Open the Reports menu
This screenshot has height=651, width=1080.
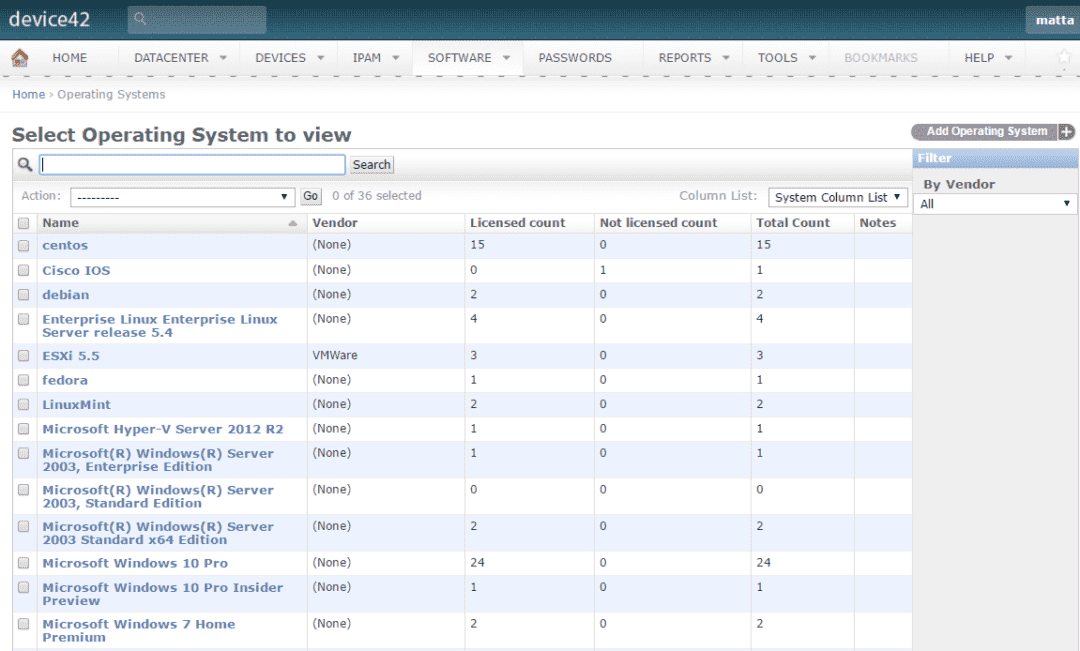pyautogui.click(x=692, y=58)
